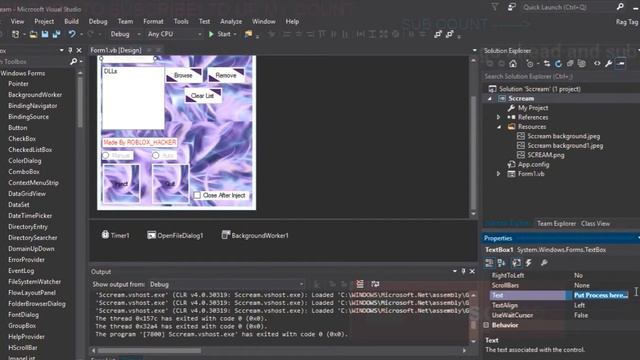Screen dimensions: 640x360
Task: Click the Save icon in main toolbar
Action: coord(45,34)
